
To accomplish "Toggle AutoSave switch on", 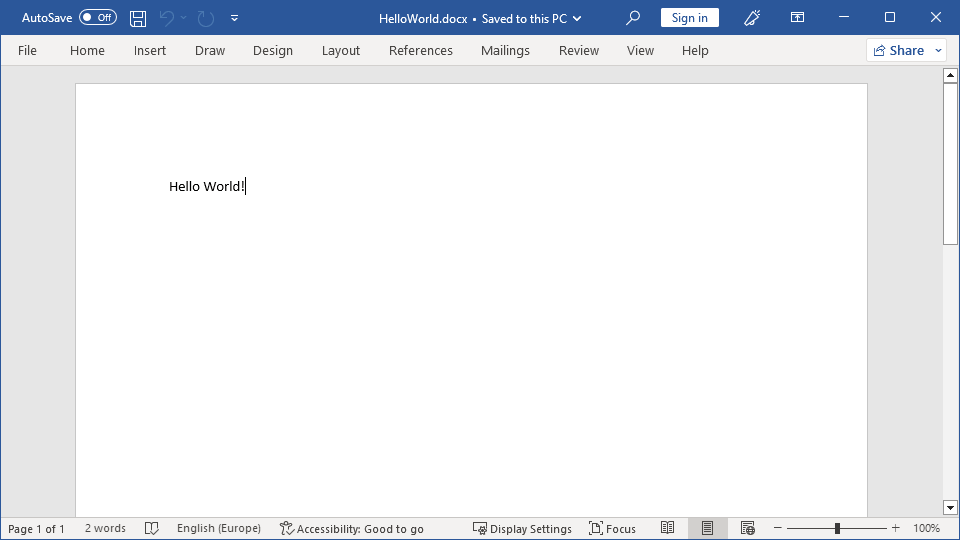I will [98, 18].
